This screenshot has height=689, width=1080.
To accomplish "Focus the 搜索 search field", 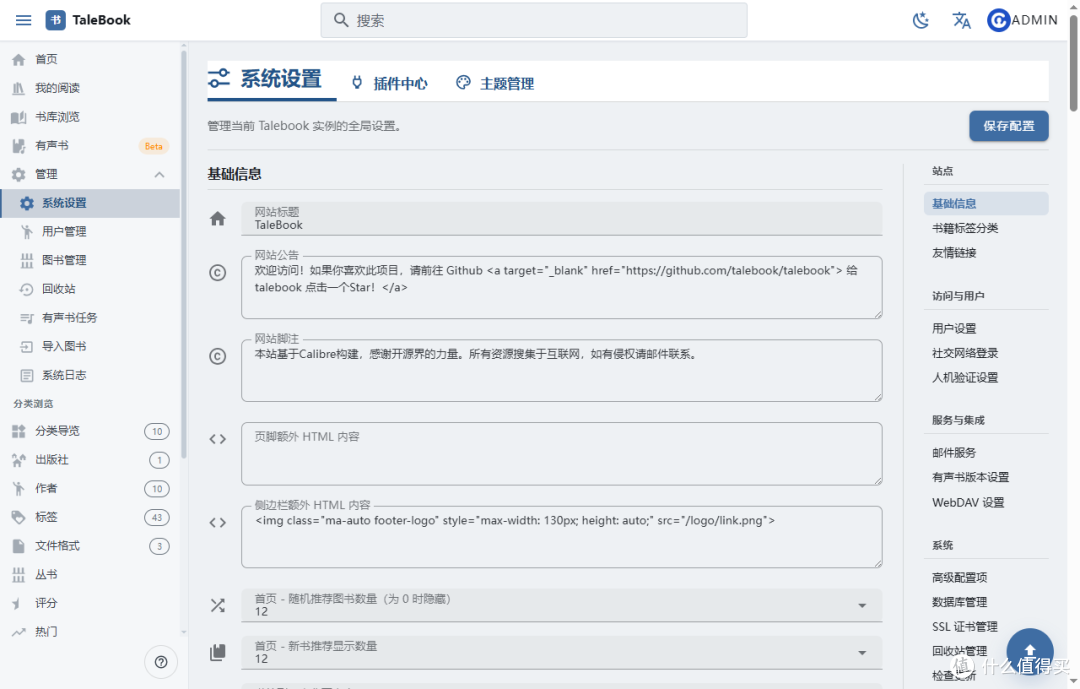I will (534, 20).
